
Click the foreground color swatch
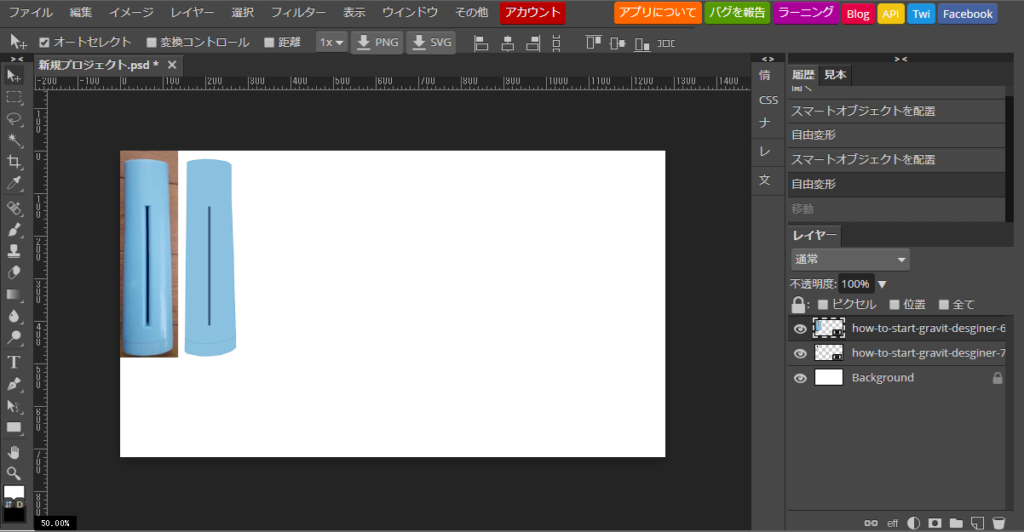(14, 492)
